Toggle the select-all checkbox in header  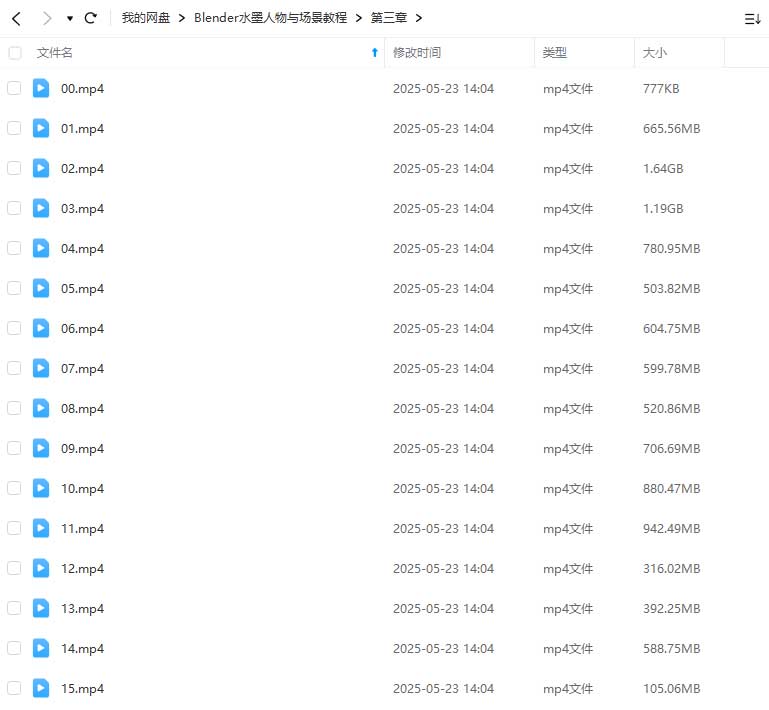[x=14, y=53]
